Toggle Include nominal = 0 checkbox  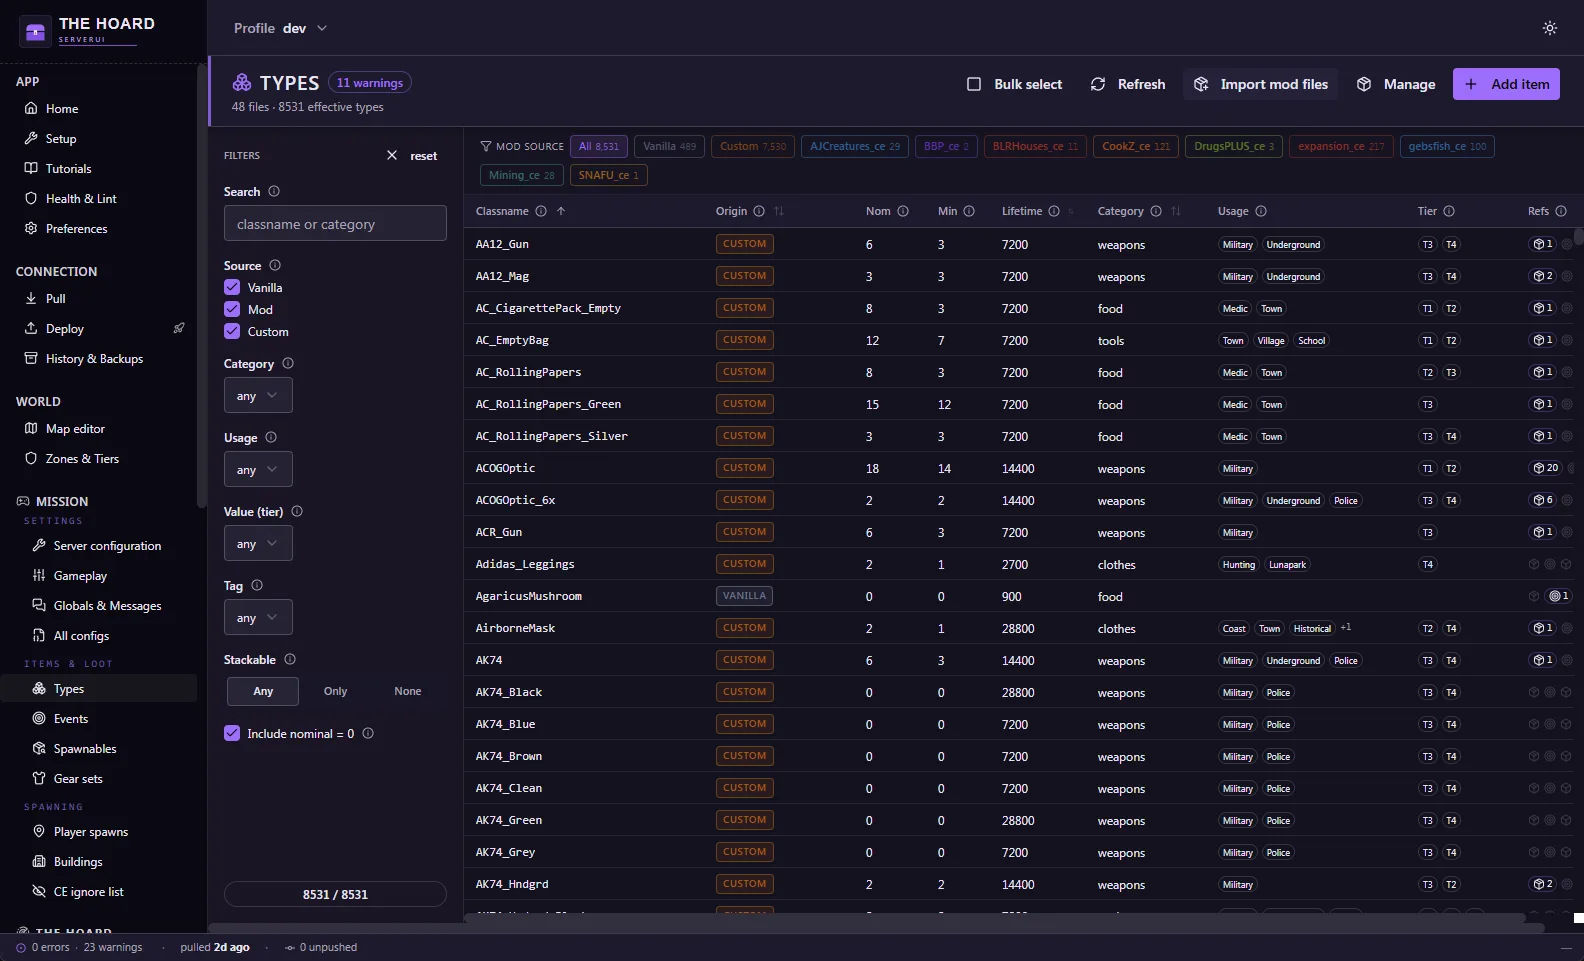[x=232, y=733]
